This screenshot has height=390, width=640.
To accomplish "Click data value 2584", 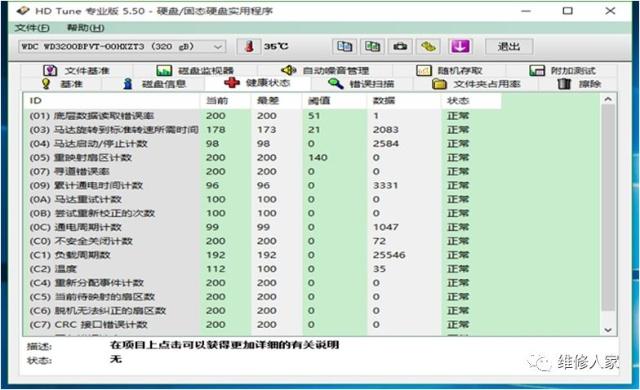I will 385,144.
